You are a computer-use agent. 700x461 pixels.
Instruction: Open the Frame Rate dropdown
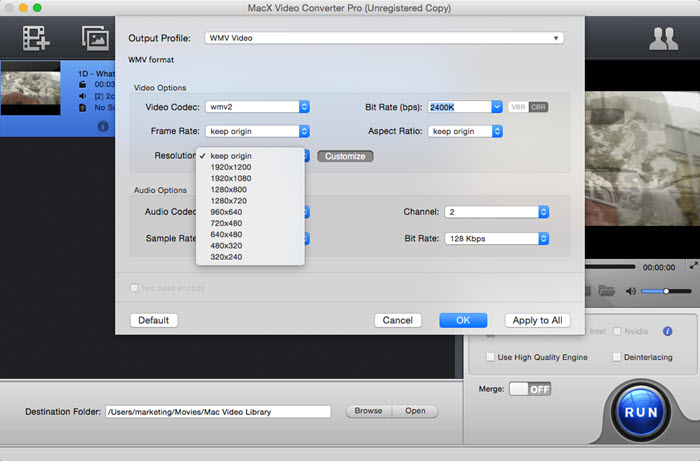pos(258,131)
